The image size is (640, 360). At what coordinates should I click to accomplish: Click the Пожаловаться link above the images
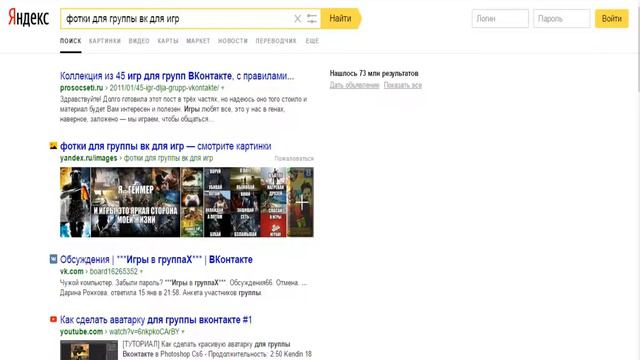tap(294, 158)
